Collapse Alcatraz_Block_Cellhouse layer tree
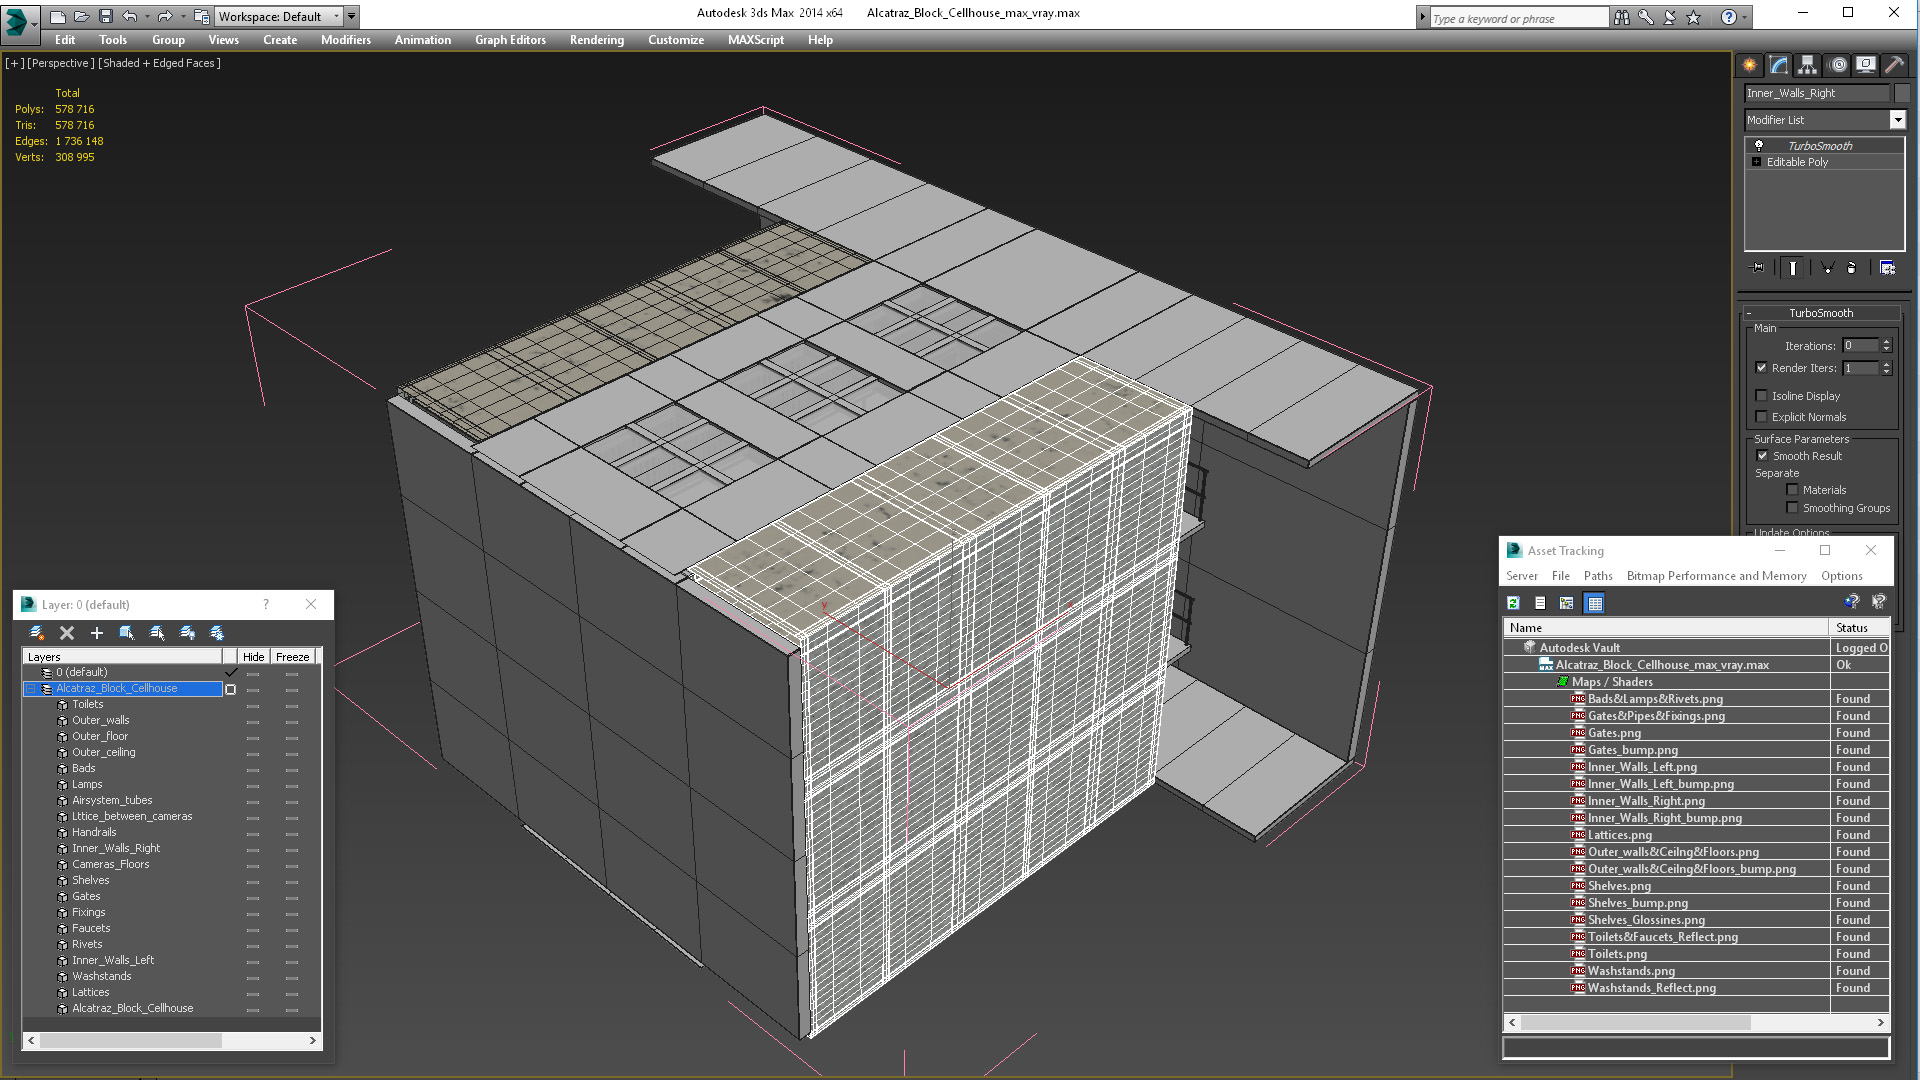 pyautogui.click(x=31, y=689)
